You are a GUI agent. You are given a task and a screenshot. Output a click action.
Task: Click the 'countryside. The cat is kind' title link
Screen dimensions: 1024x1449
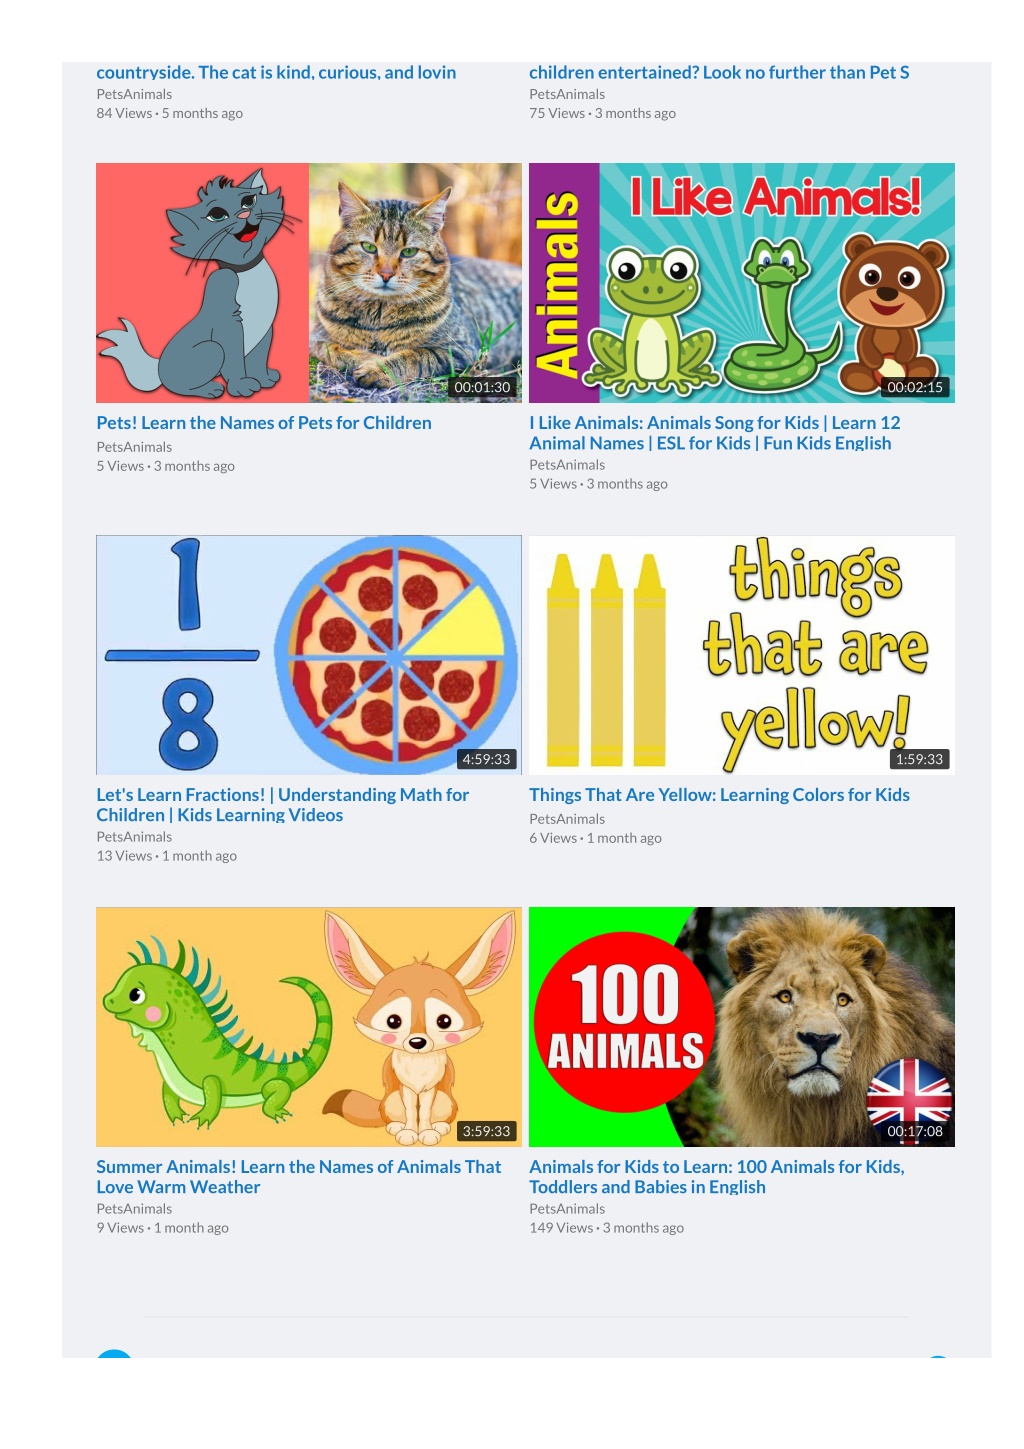click(276, 72)
